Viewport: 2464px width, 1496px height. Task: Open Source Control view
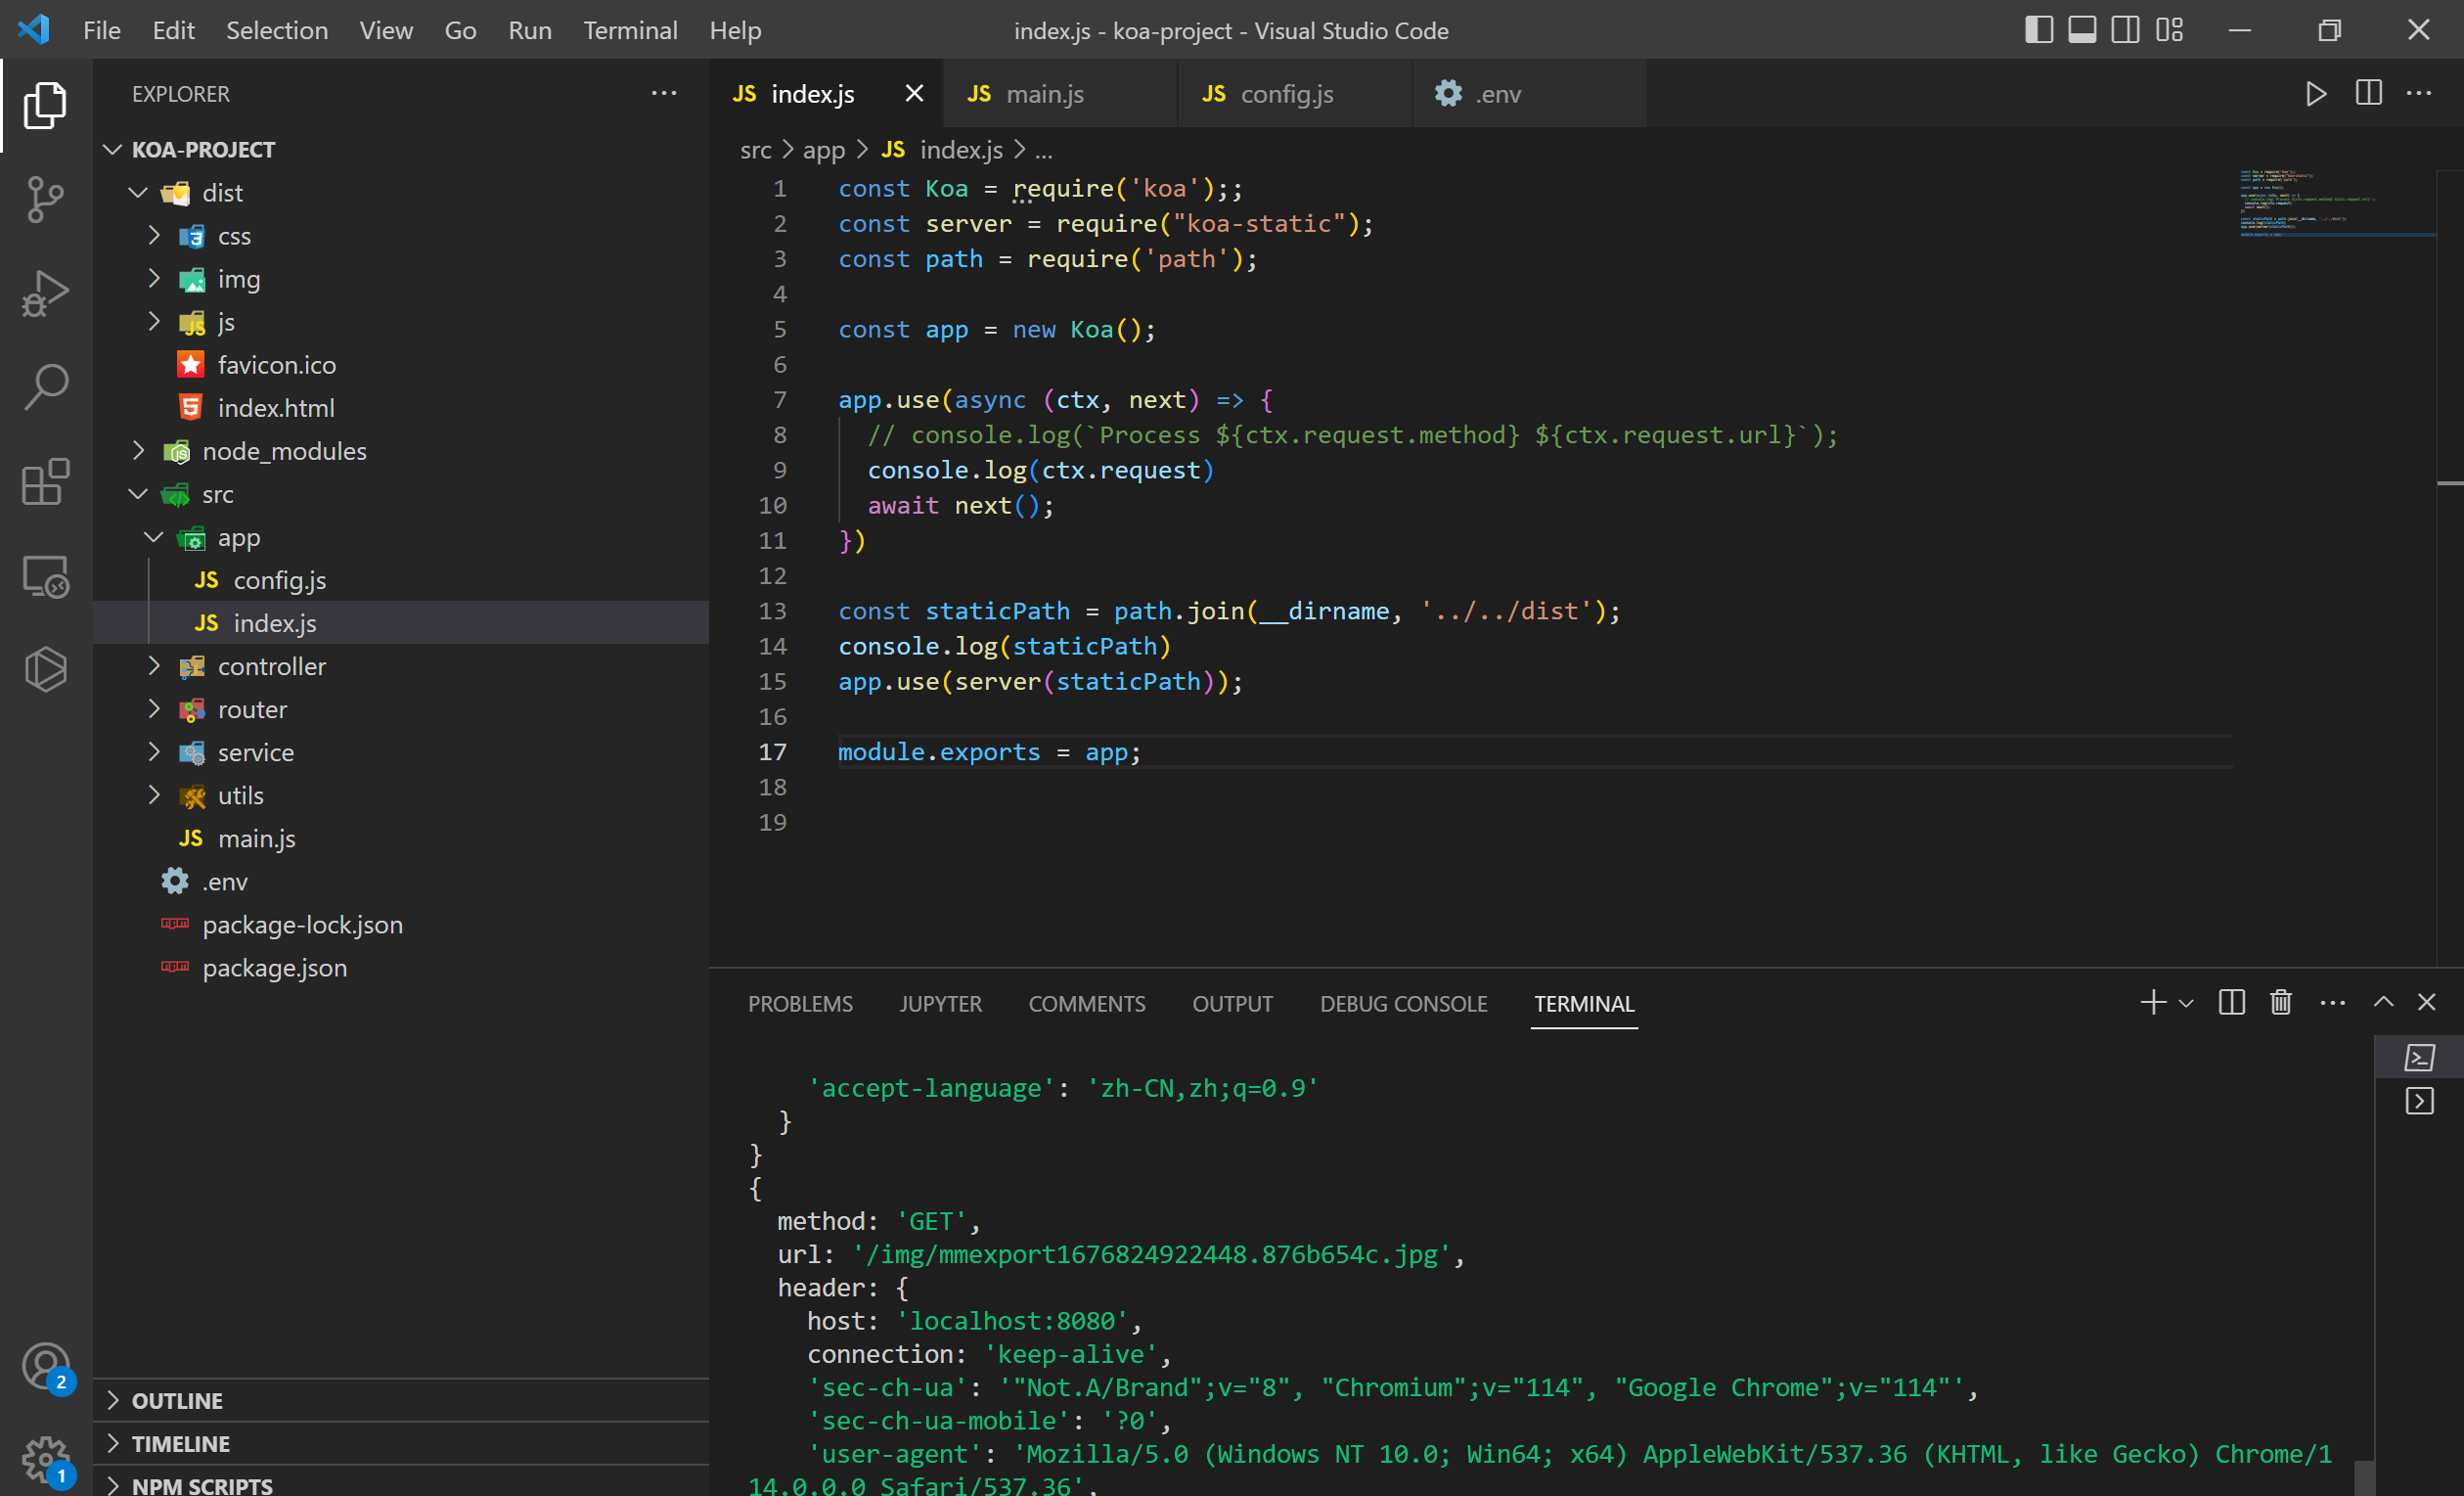pos(45,199)
